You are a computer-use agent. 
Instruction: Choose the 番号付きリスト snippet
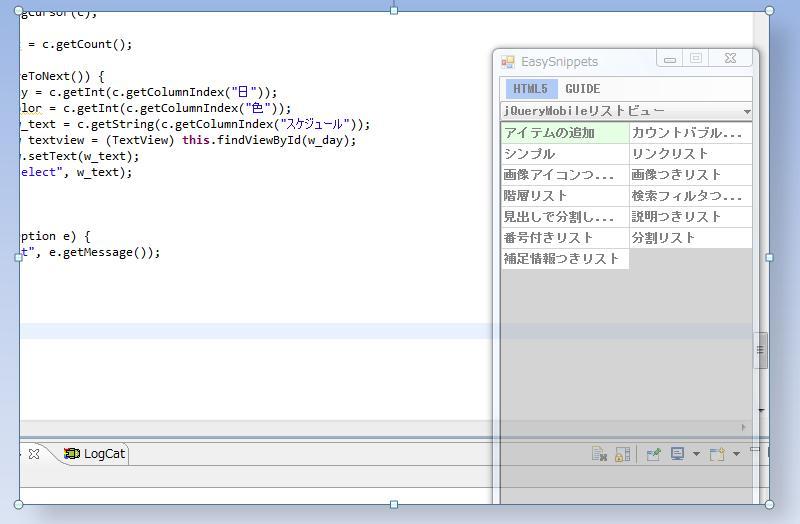tap(565, 238)
